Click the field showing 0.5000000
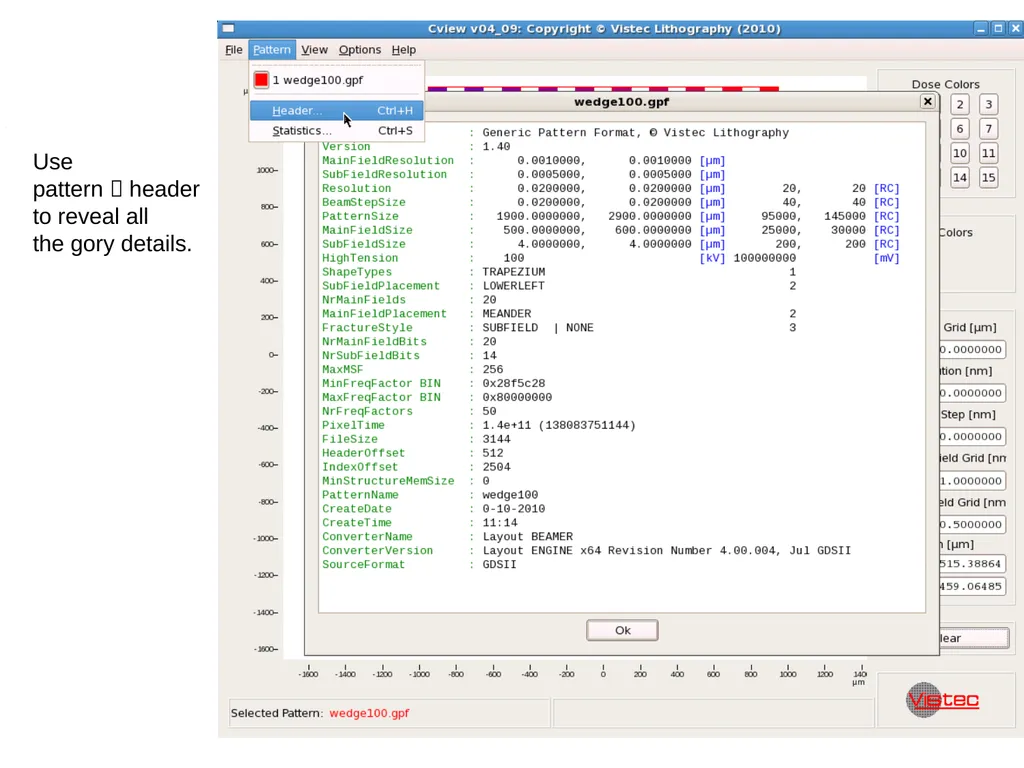This screenshot has width=1024, height=768. pos(972,524)
